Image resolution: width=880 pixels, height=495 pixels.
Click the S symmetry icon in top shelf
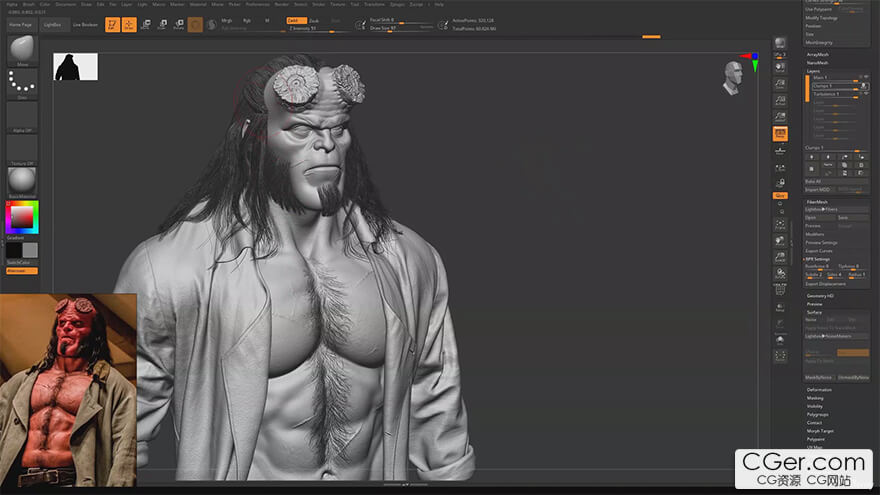click(x=212, y=25)
